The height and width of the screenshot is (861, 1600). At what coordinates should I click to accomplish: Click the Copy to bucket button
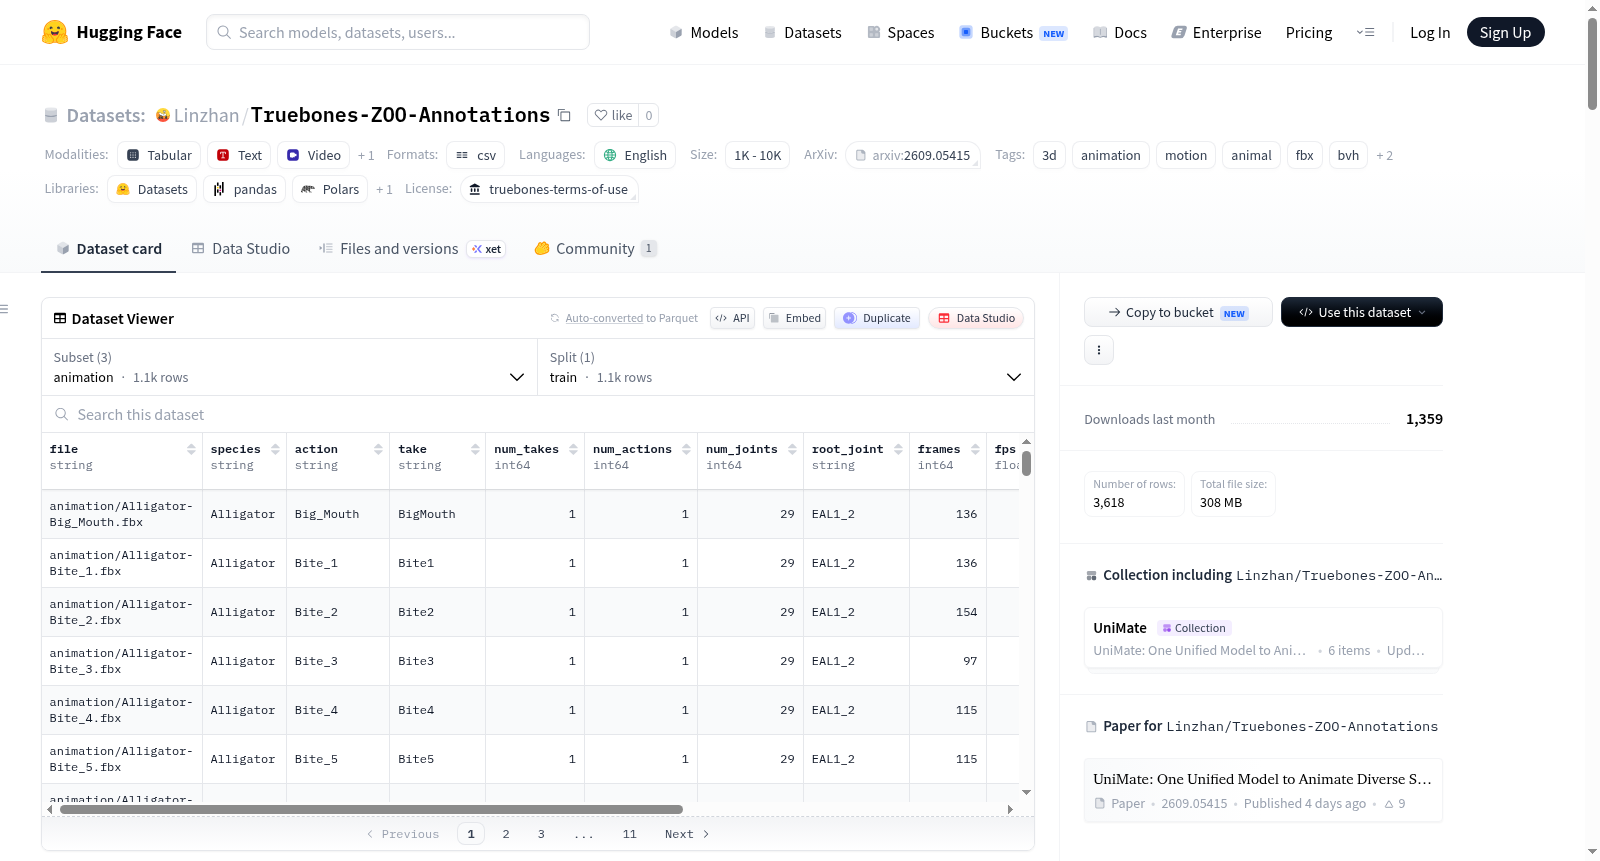pos(1178,312)
